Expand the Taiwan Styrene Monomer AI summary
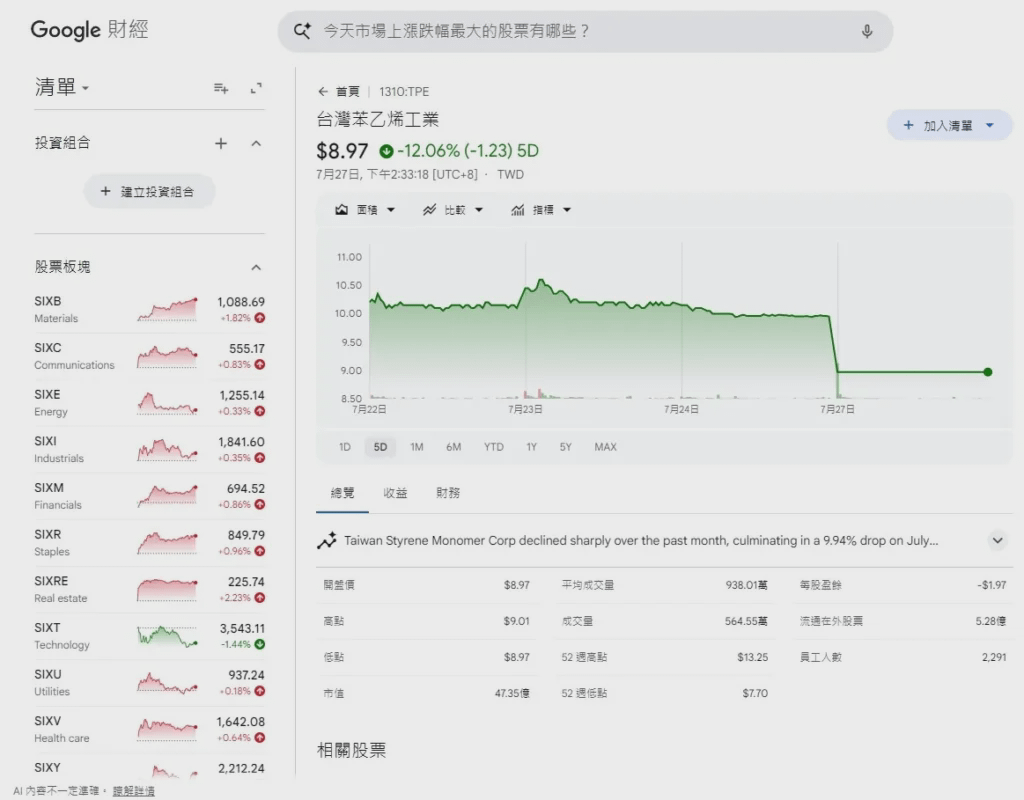Viewport: 1024px width, 800px height. click(x=997, y=541)
